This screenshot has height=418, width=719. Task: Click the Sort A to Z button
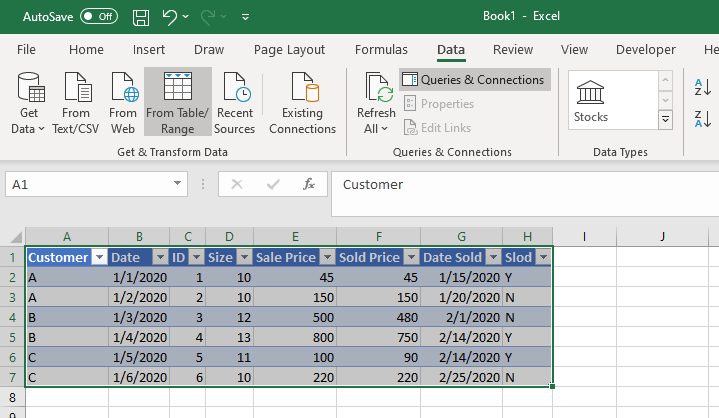pos(702,88)
